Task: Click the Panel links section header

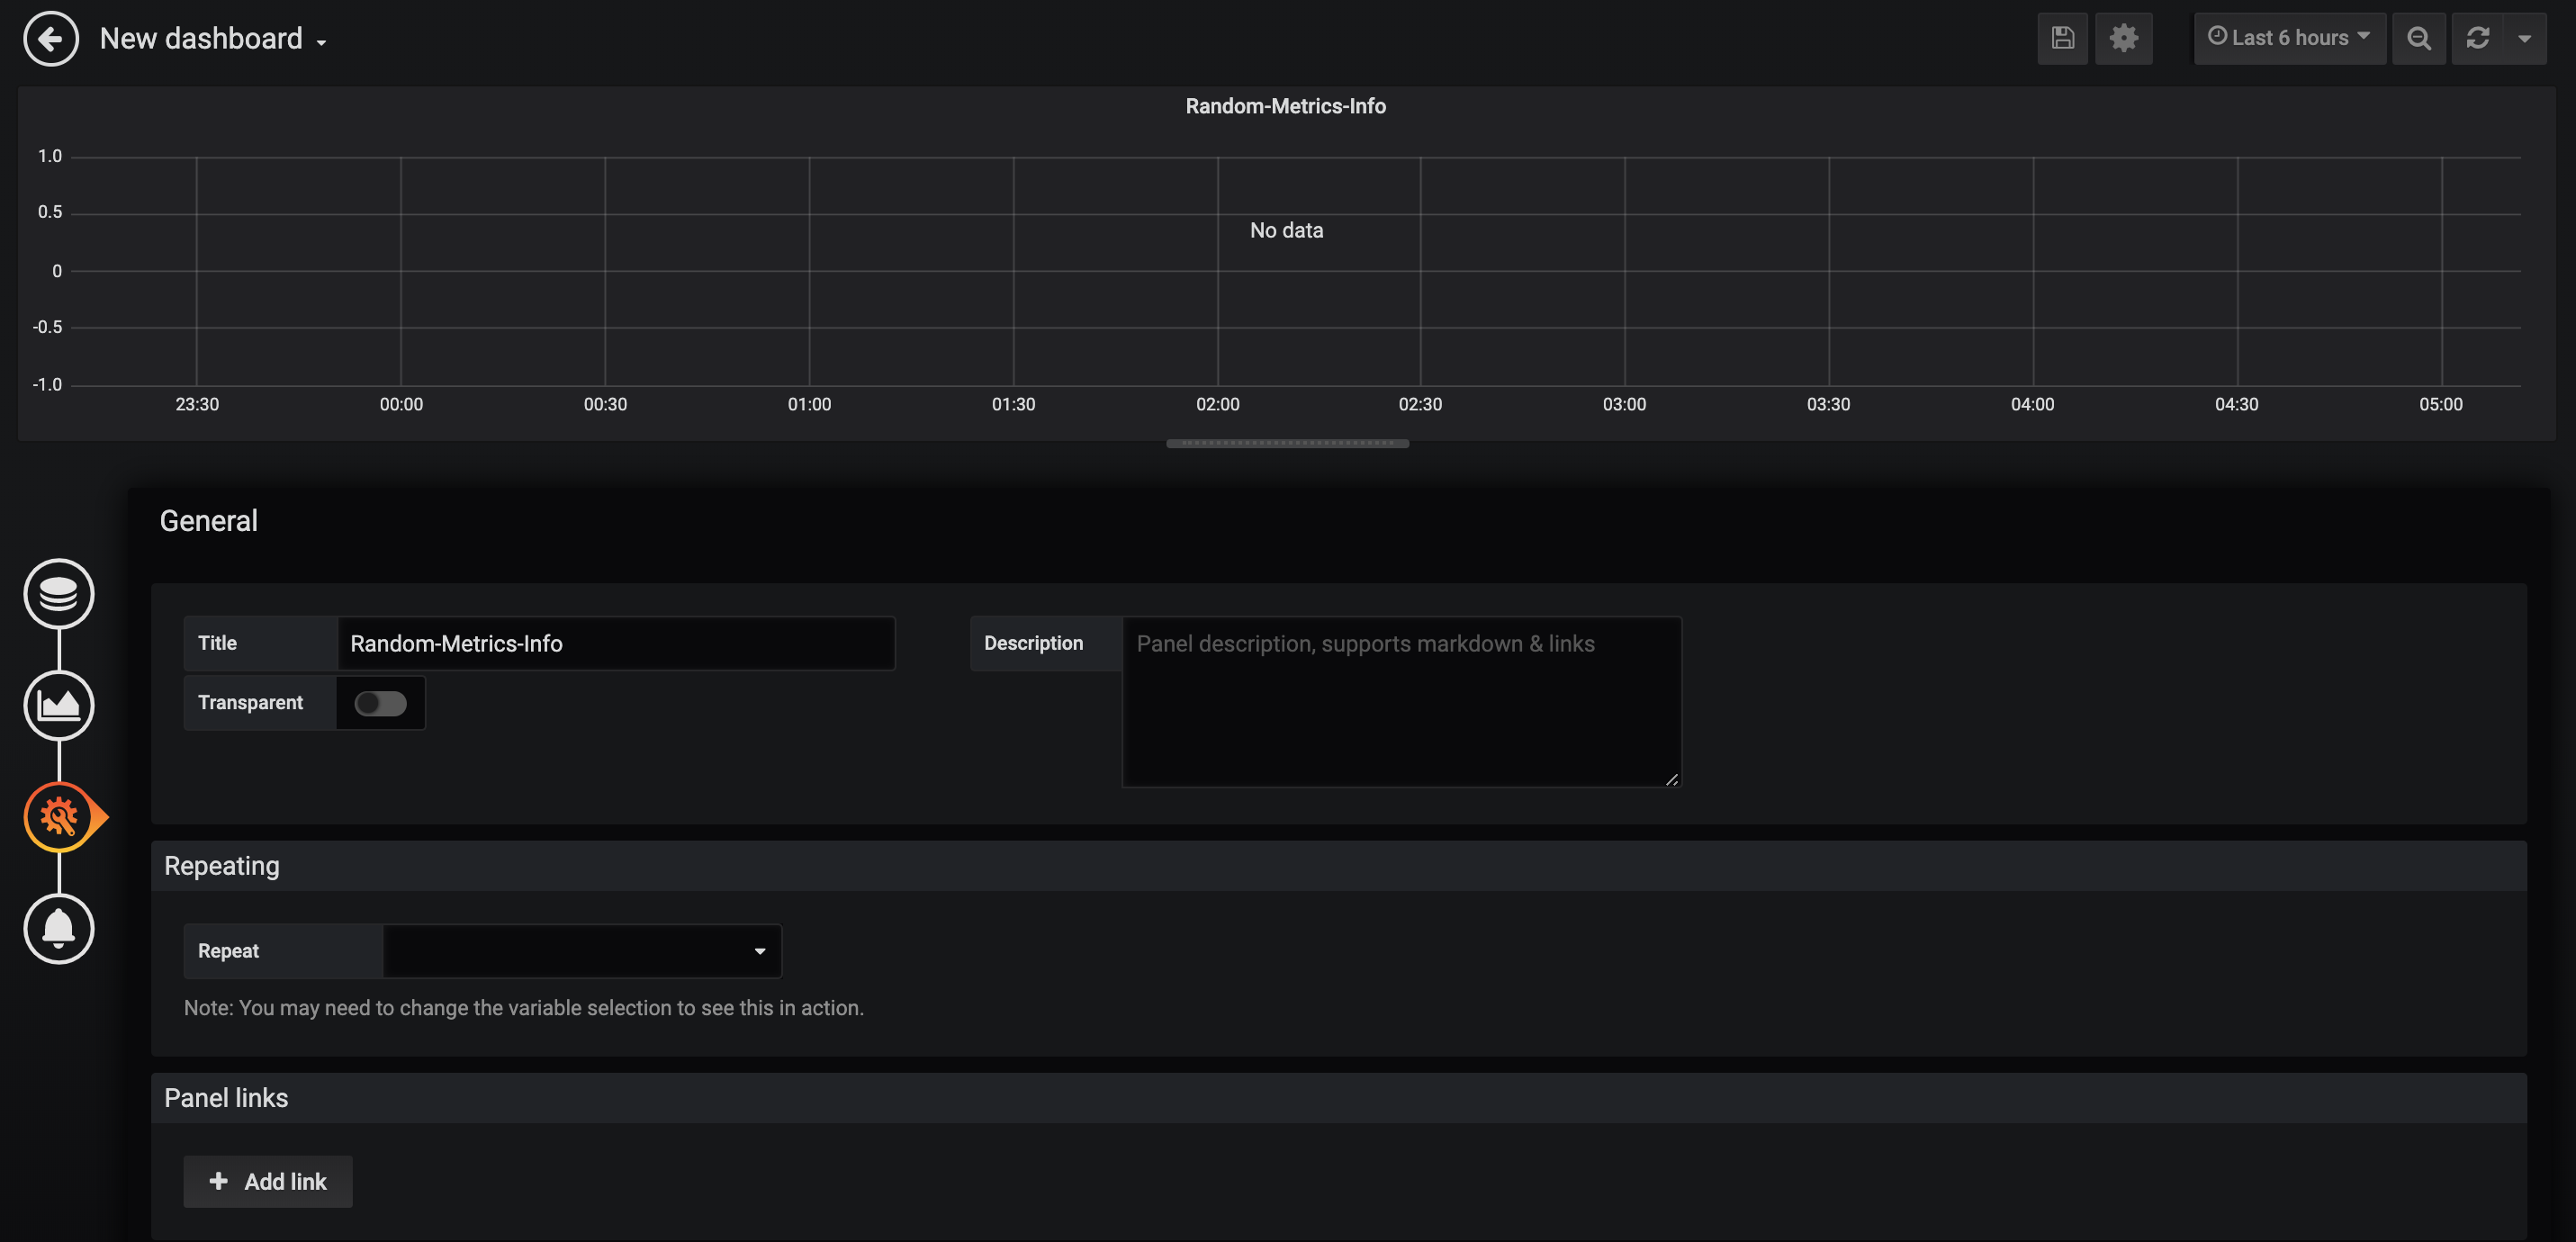Action: [226, 1098]
